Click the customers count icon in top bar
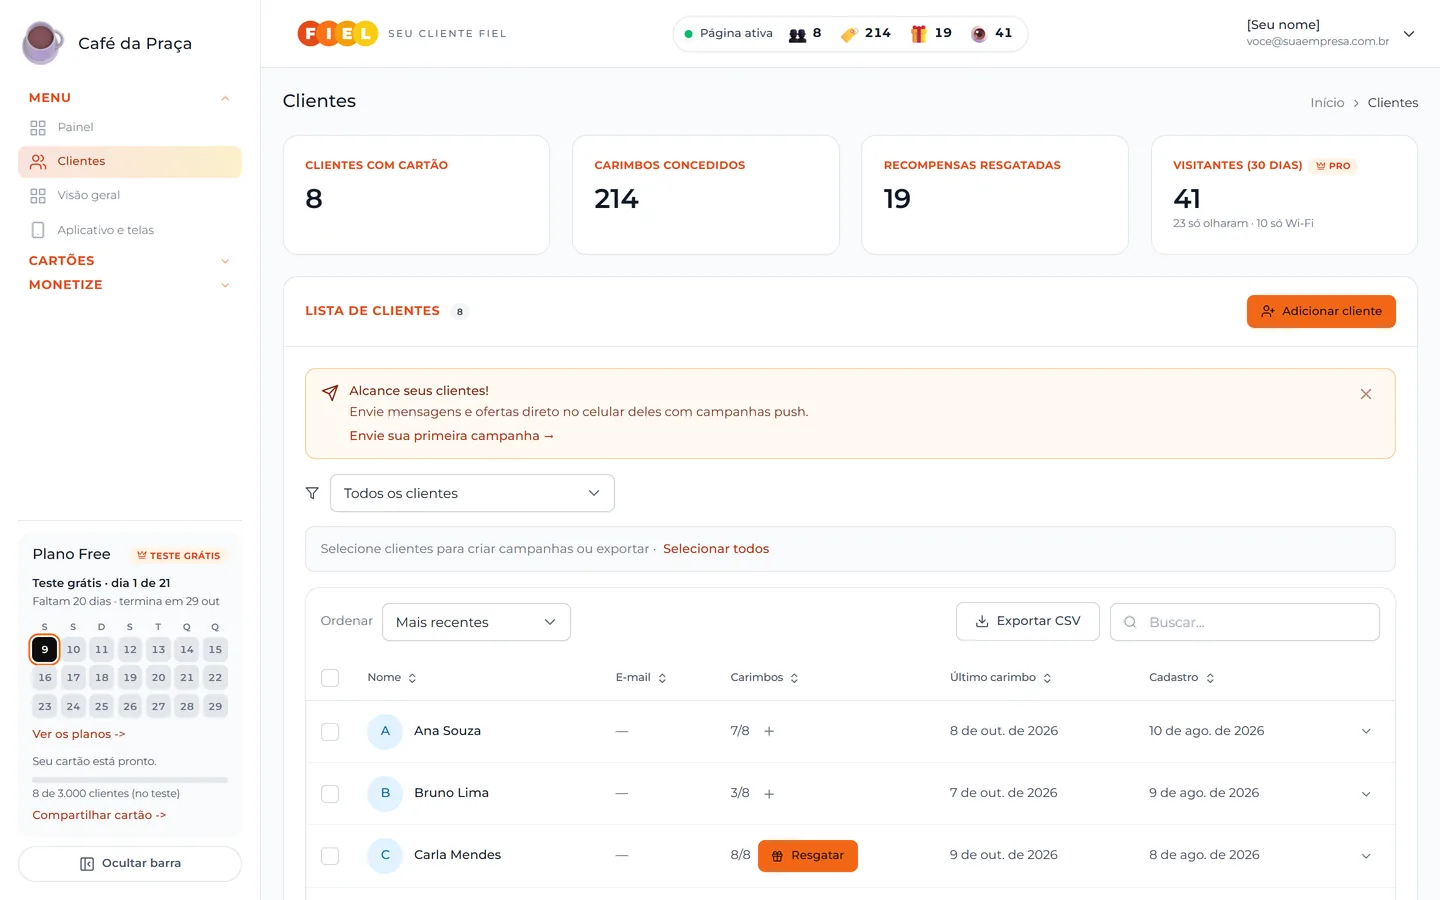 (x=797, y=34)
